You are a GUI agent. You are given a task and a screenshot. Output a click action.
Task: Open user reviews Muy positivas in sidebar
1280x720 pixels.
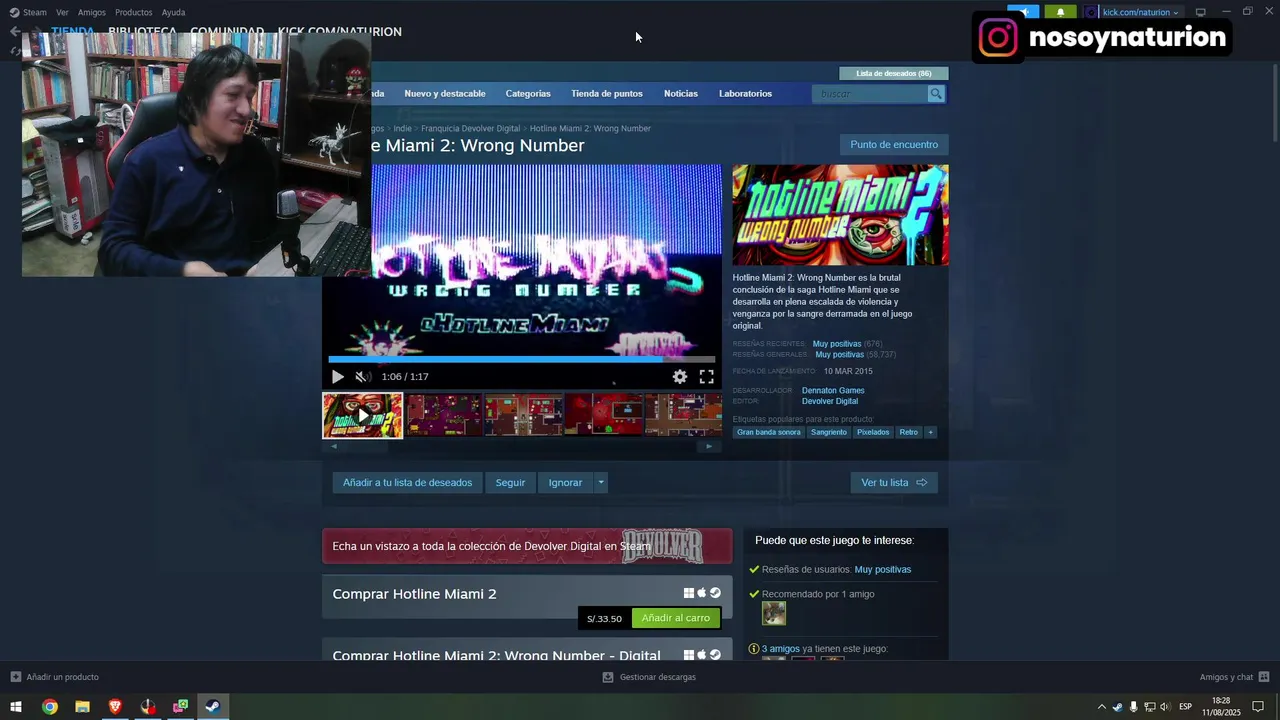tap(883, 569)
